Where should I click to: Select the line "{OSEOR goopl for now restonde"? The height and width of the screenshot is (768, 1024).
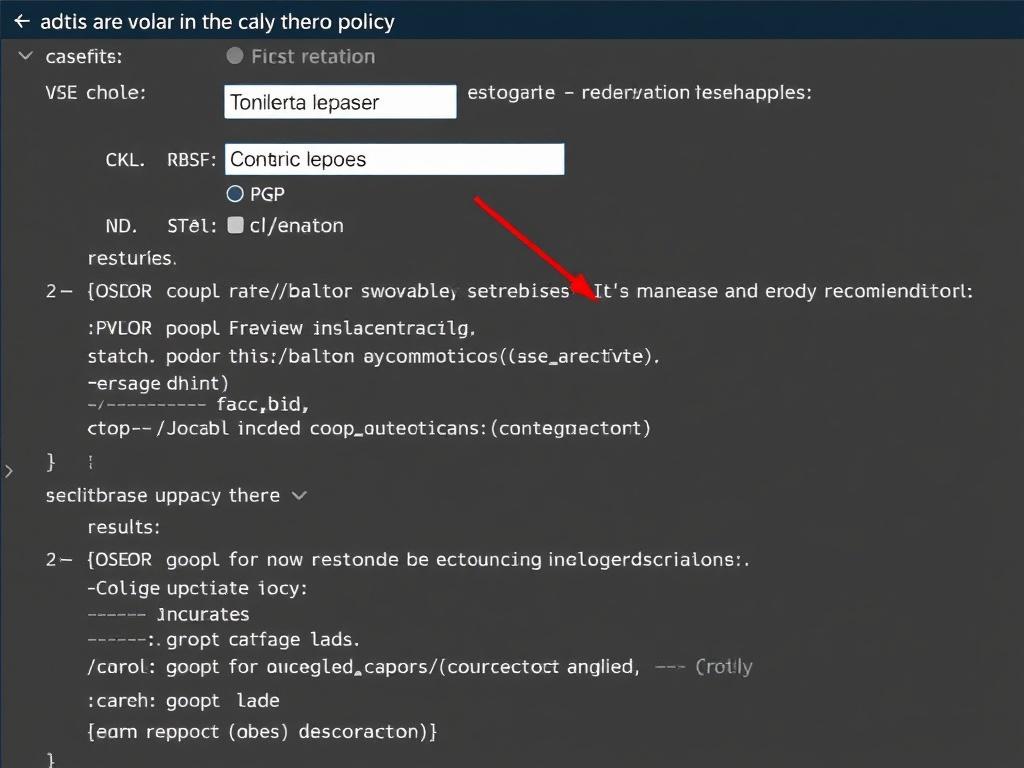coord(418,560)
